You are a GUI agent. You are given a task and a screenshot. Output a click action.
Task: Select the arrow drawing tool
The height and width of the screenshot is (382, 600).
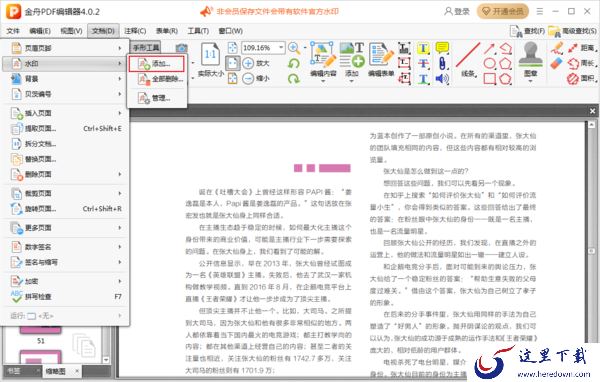489,48
